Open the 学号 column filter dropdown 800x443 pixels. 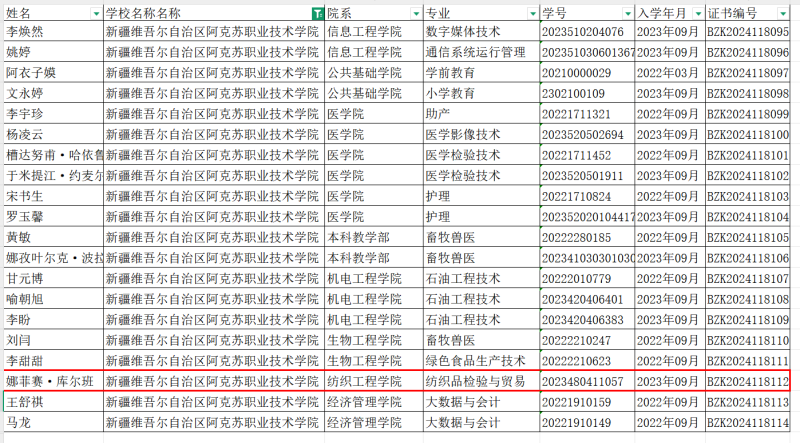627,13
